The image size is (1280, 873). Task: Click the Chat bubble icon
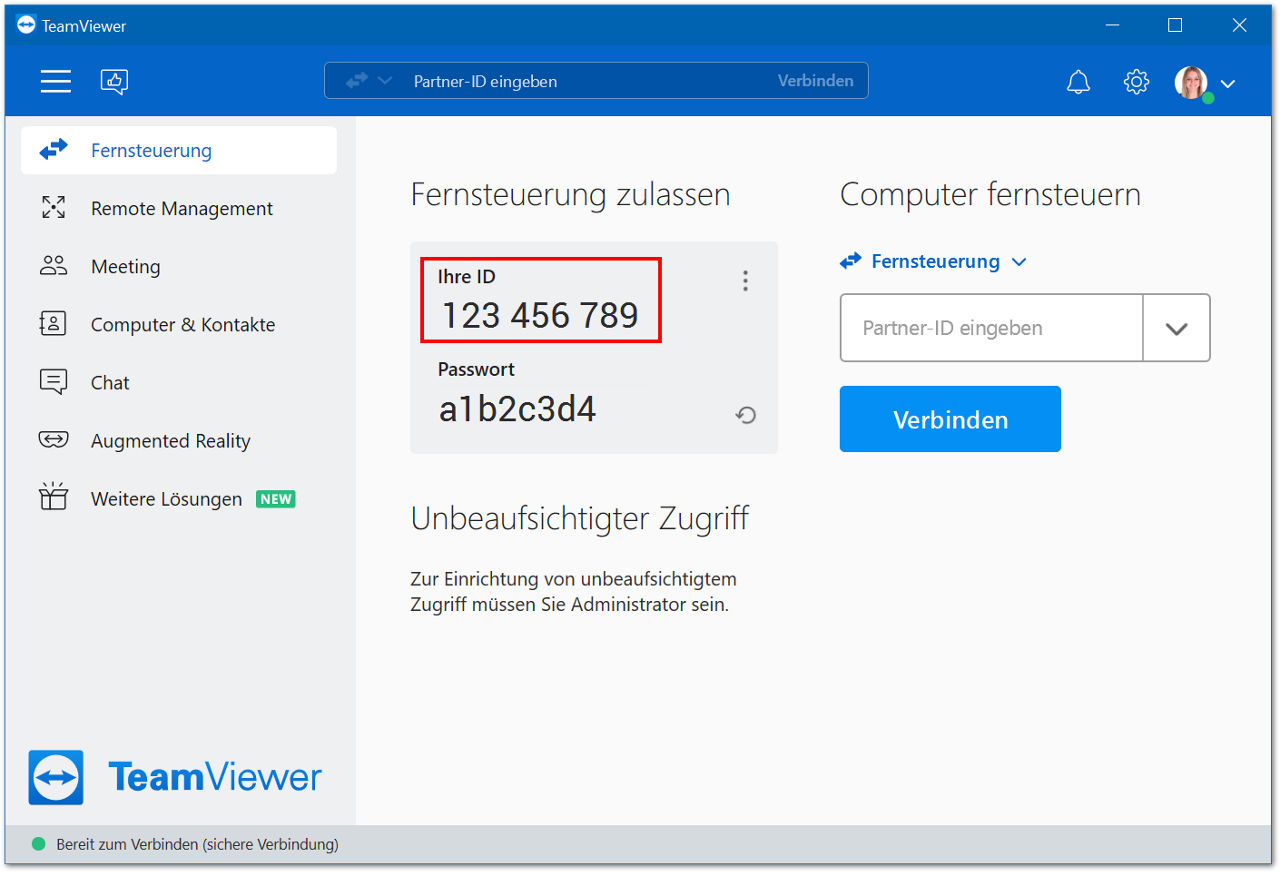point(53,382)
